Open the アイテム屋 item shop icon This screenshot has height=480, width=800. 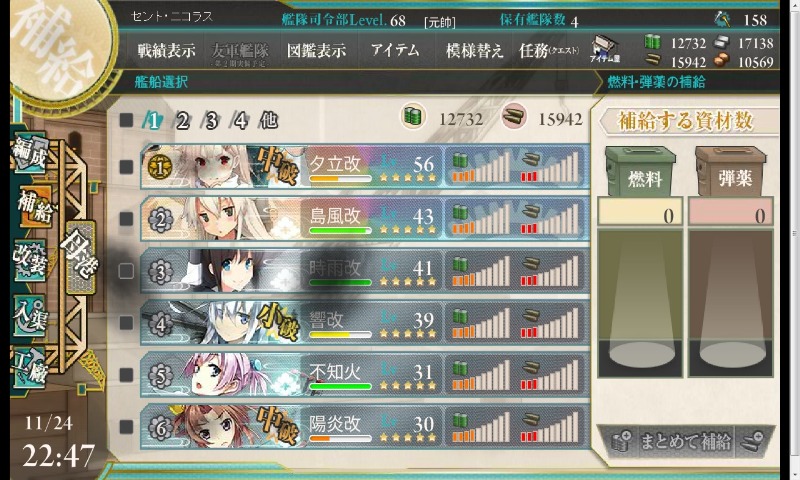605,50
